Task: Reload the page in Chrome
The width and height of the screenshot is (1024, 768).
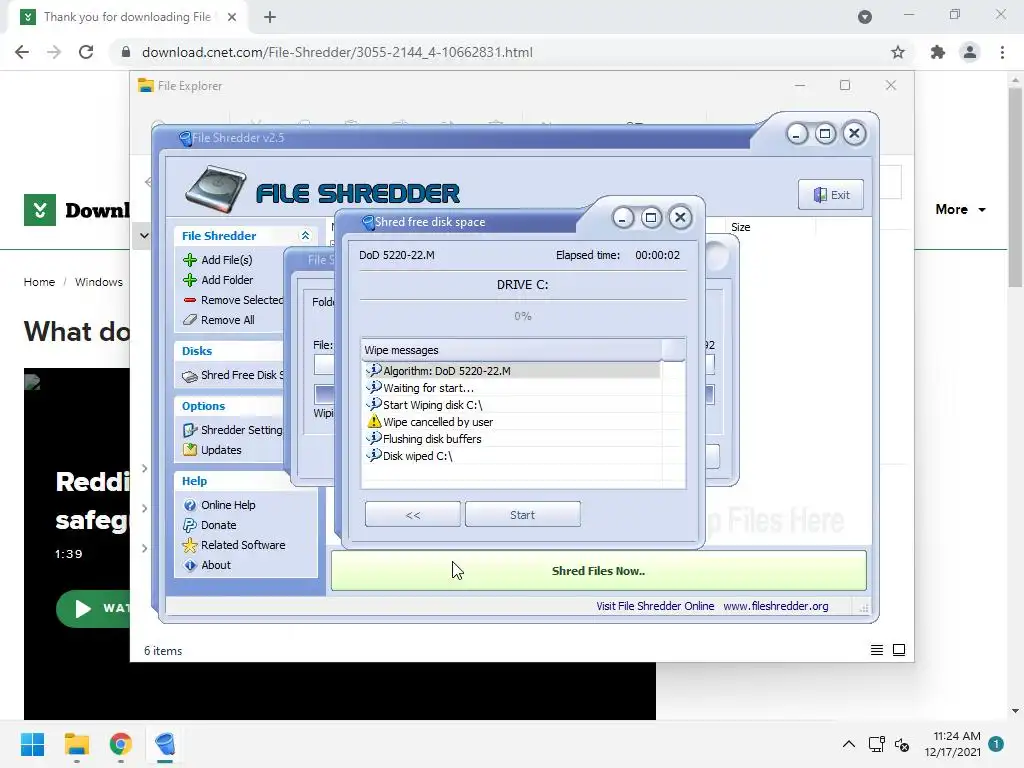Action: pos(86,52)
